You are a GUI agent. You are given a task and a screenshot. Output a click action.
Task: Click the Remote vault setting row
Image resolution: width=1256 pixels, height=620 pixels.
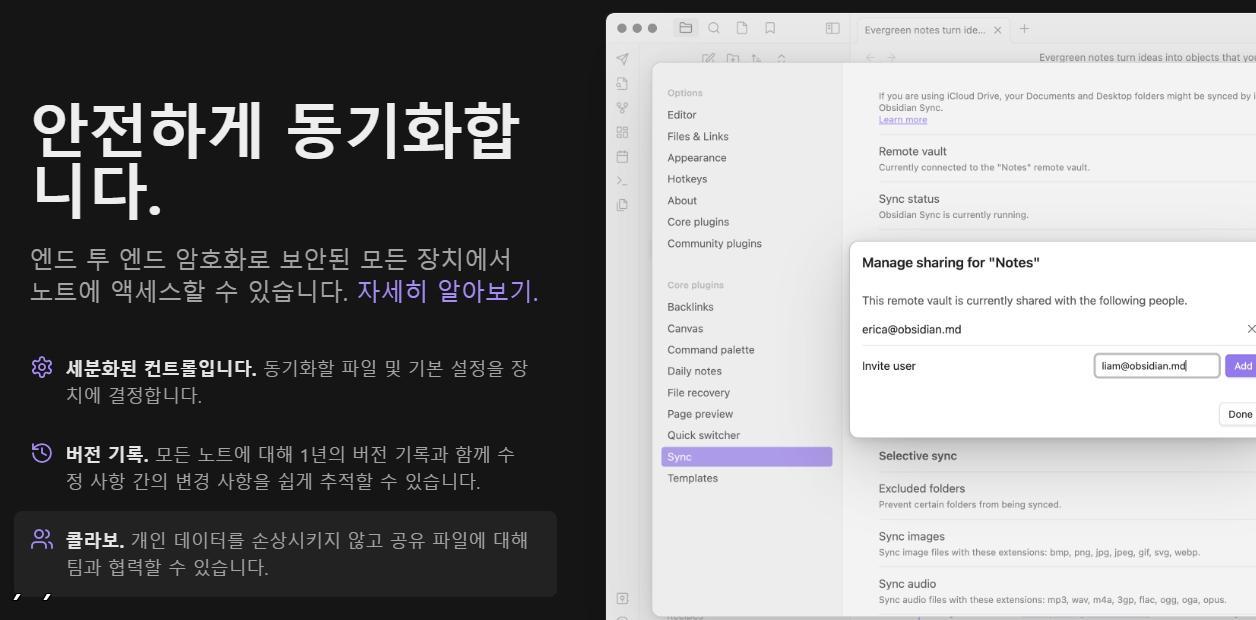(x=1067, y=159)
